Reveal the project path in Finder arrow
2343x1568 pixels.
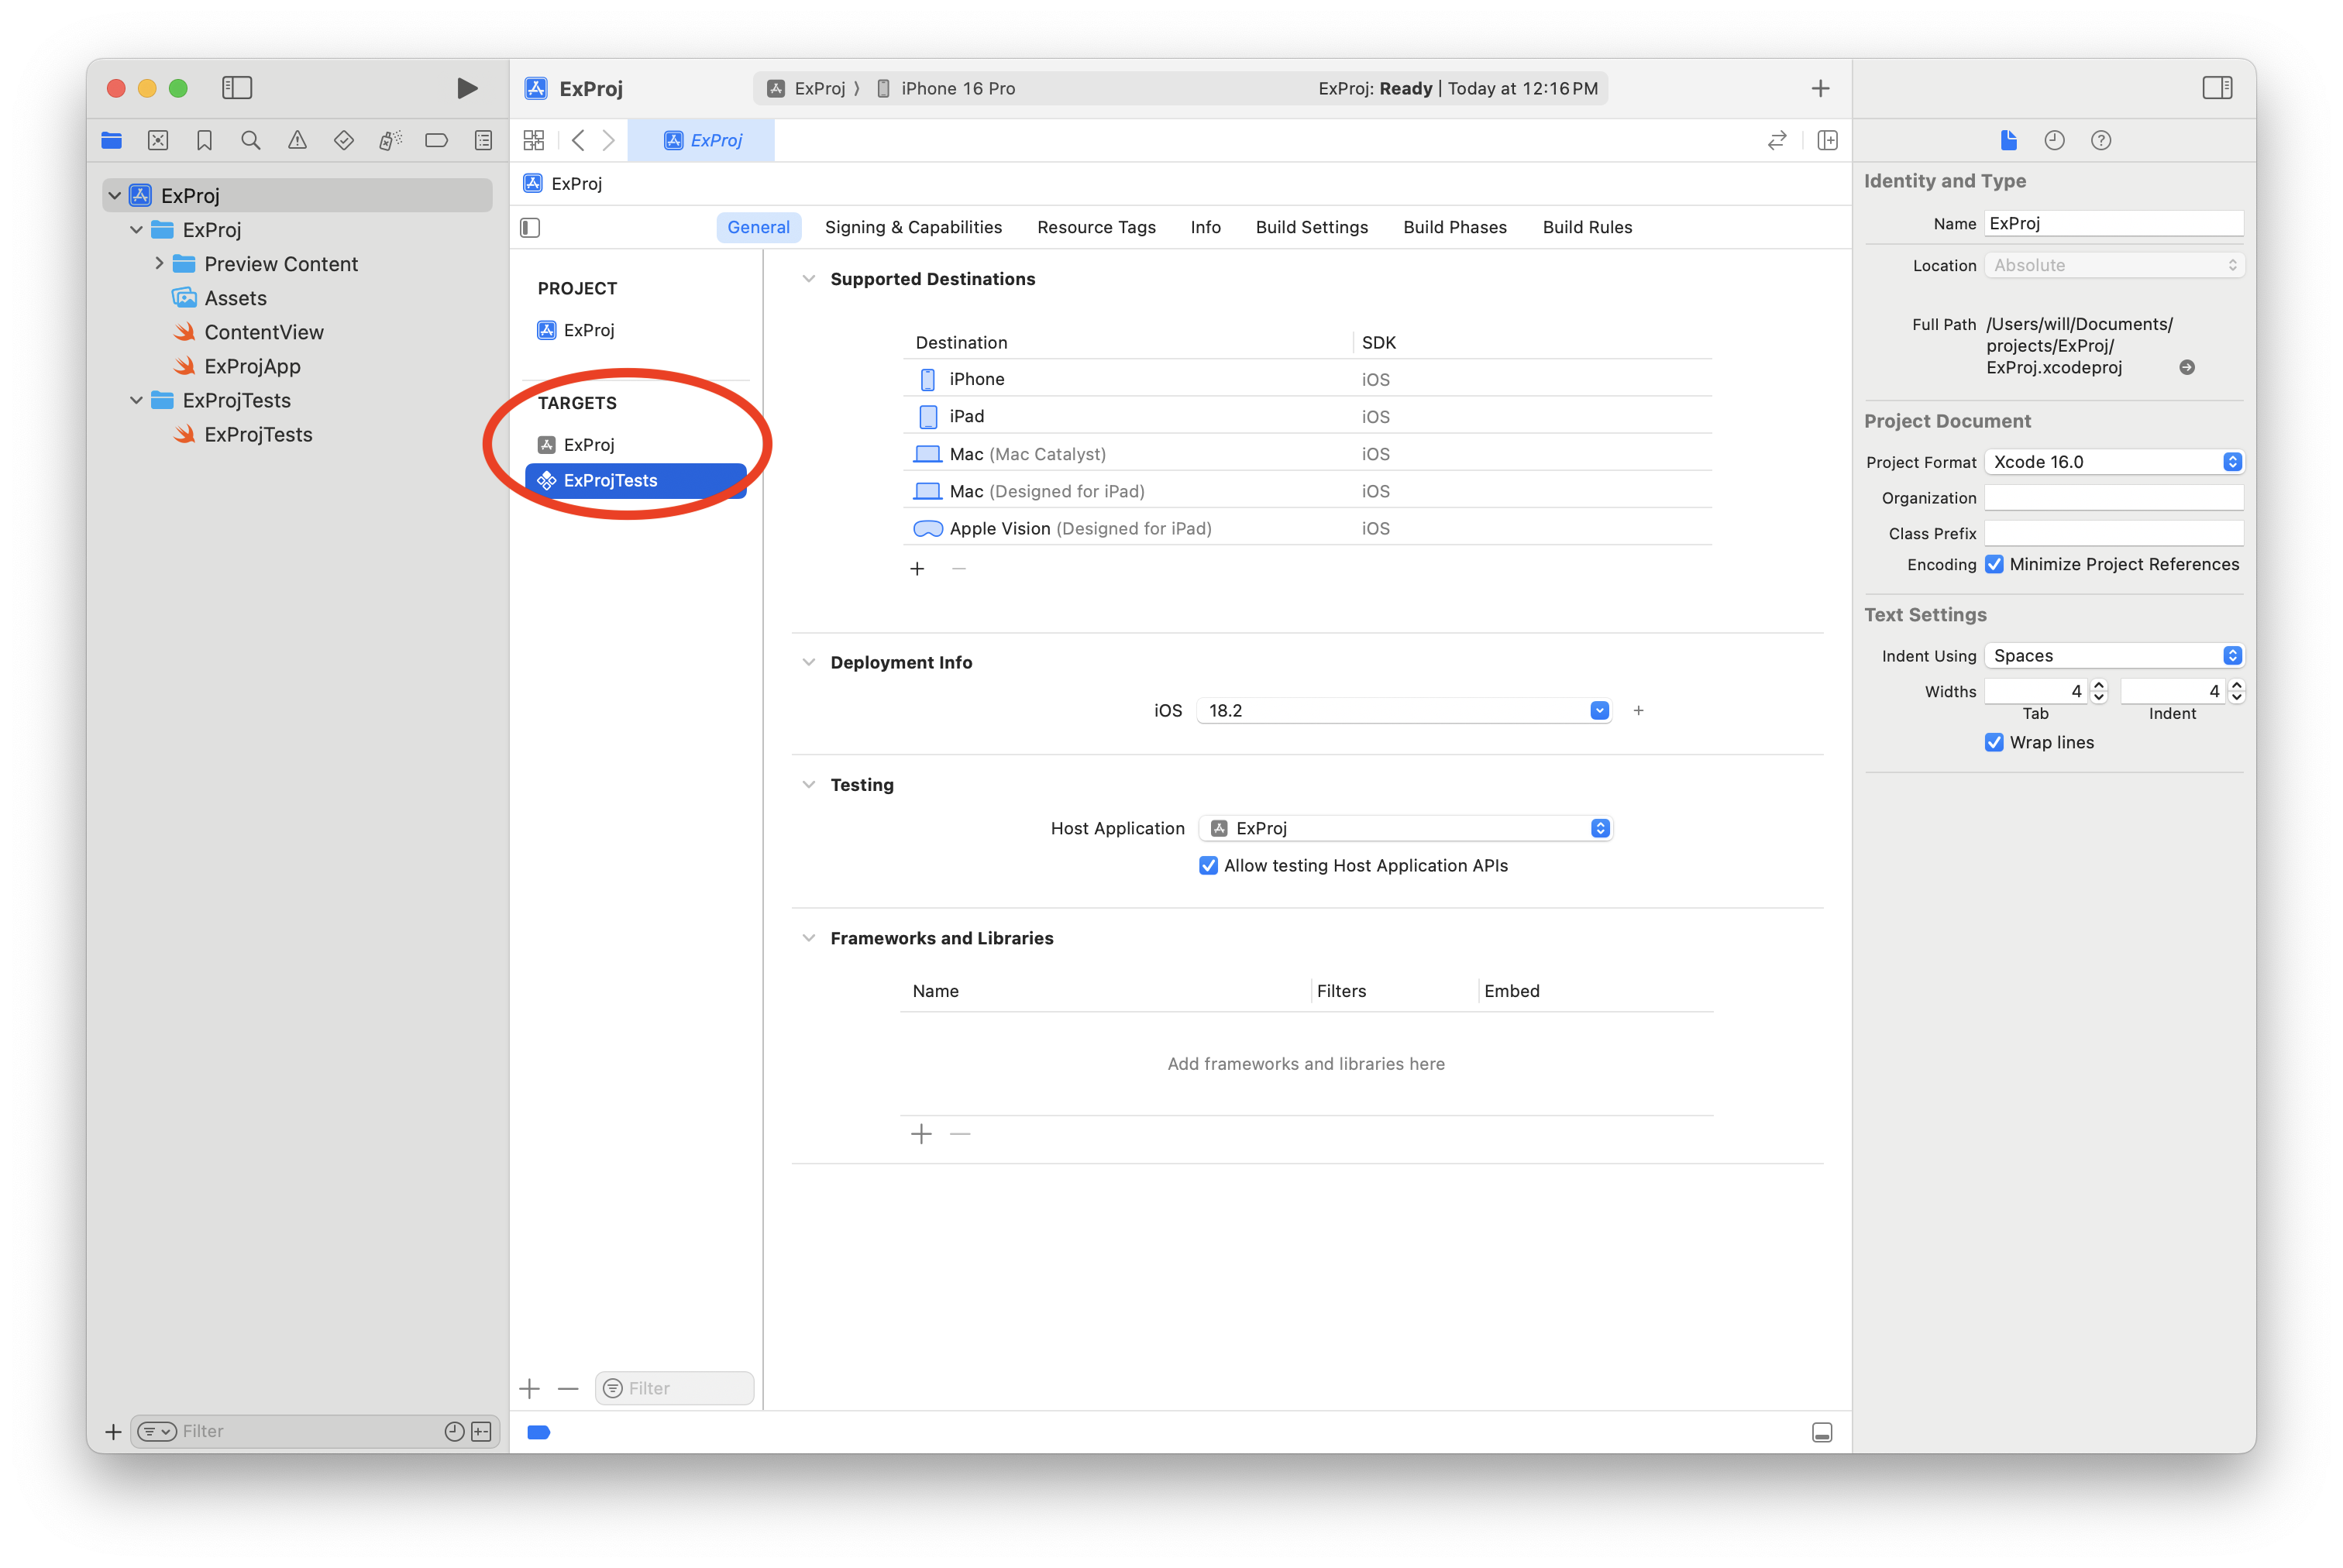pyautogui.click(x=2187, y=367)
